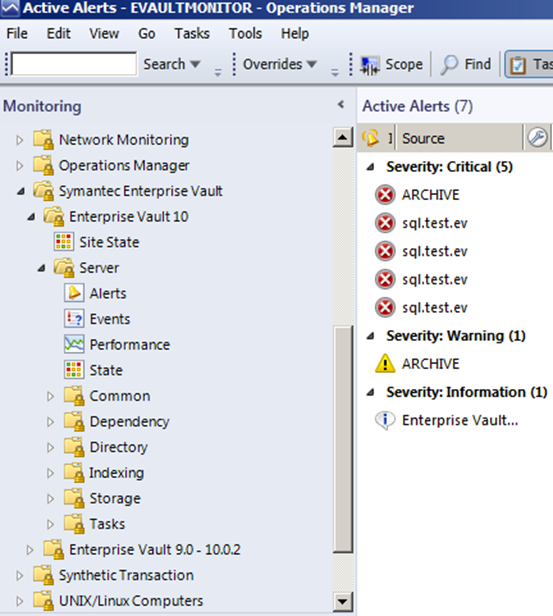
Task: Collapse the Server node
Action: click(41, 268)
